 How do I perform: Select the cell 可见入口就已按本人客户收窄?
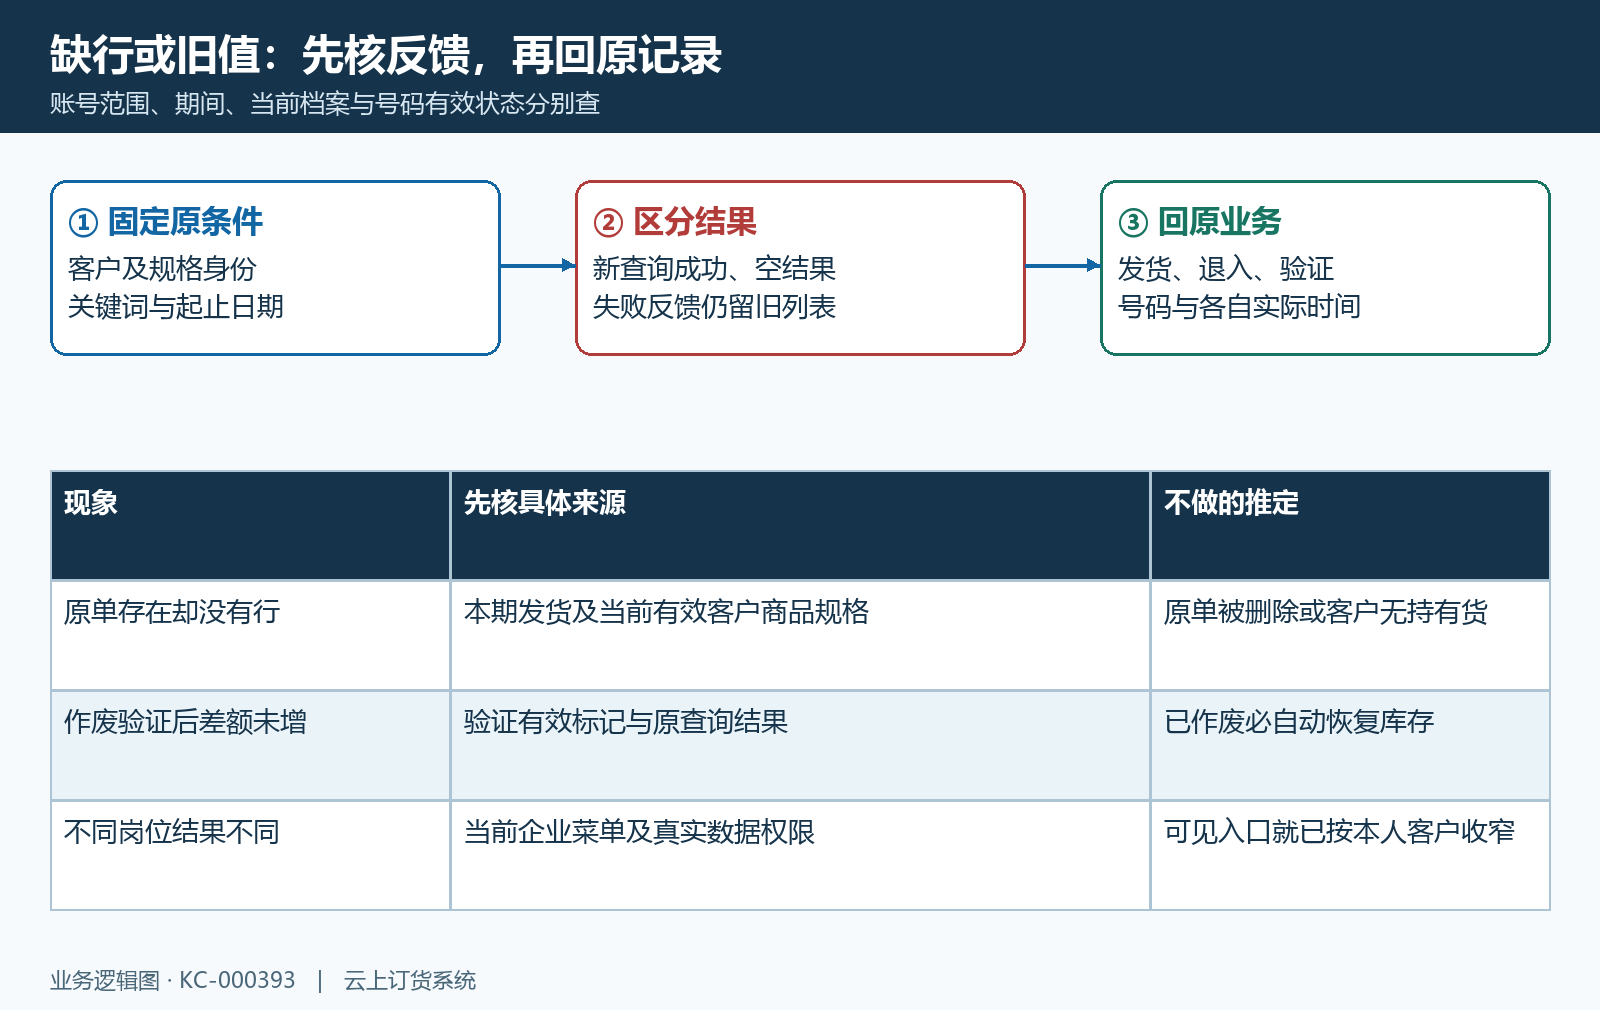[1350, 856]
